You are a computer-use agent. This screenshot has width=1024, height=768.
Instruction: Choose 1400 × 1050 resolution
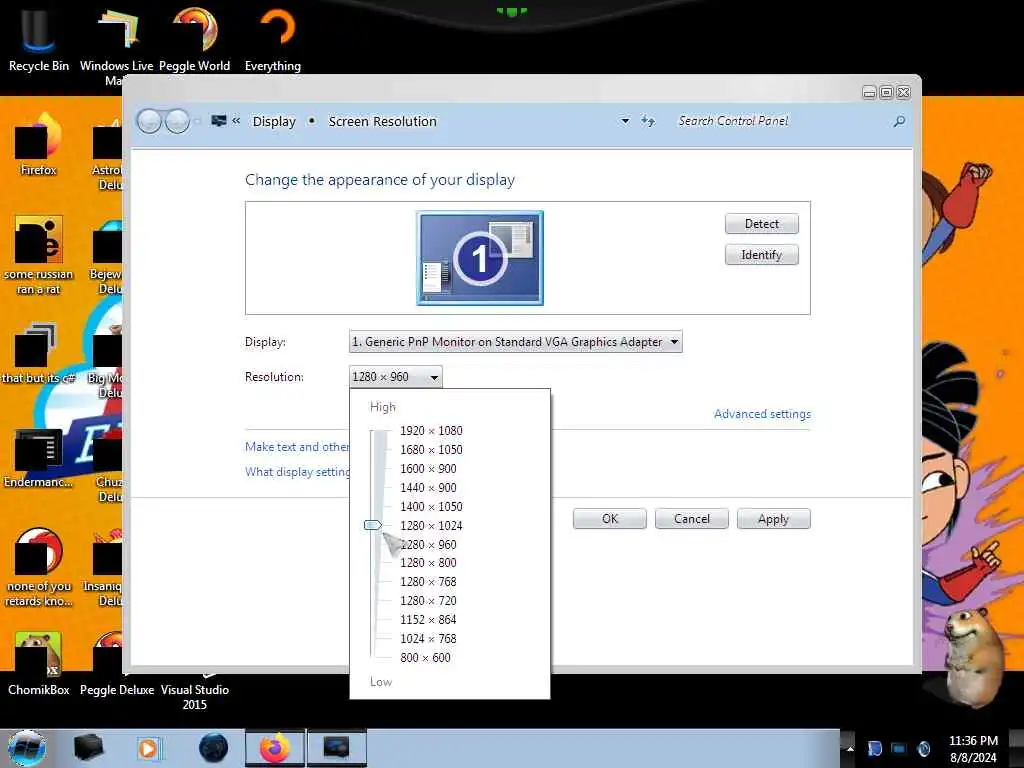pos(431,507)
